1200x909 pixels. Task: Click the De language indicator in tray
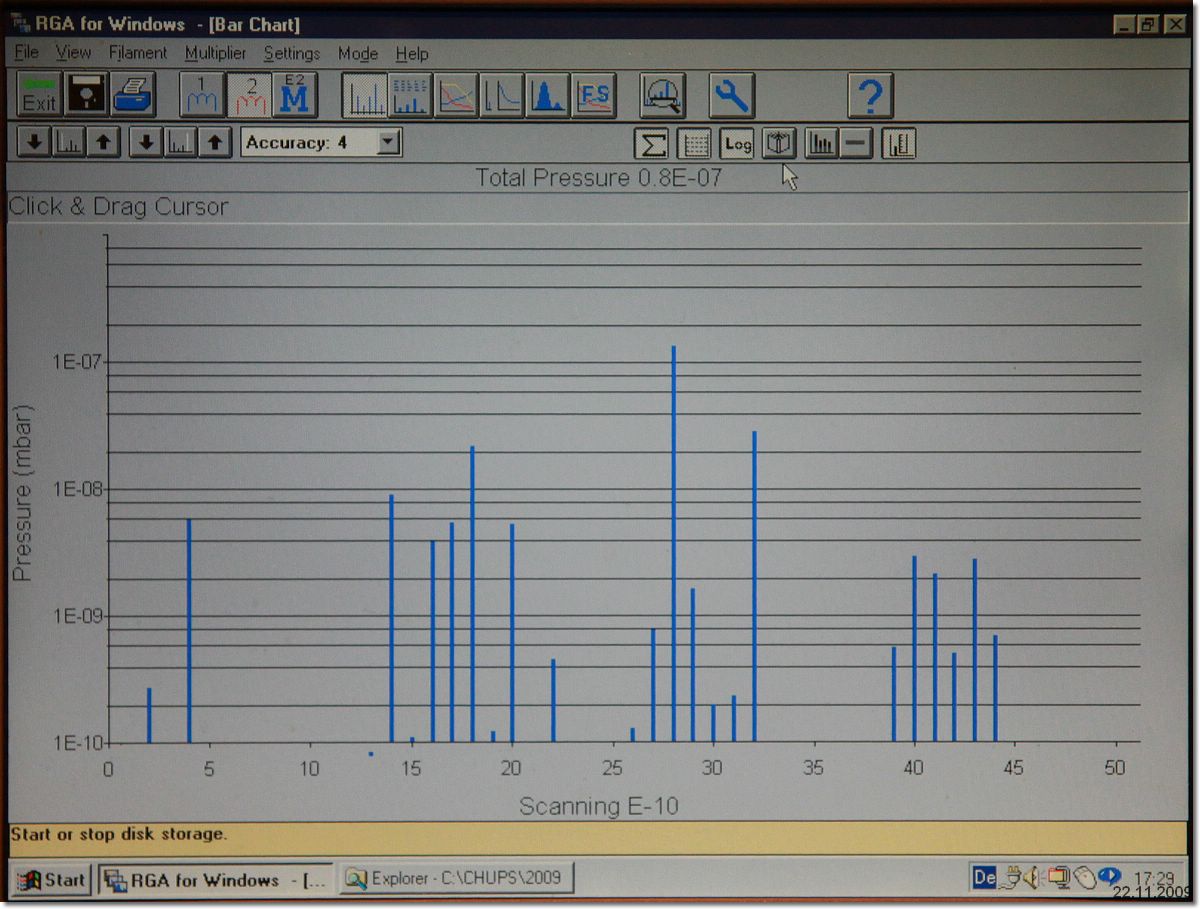point(984,878)
